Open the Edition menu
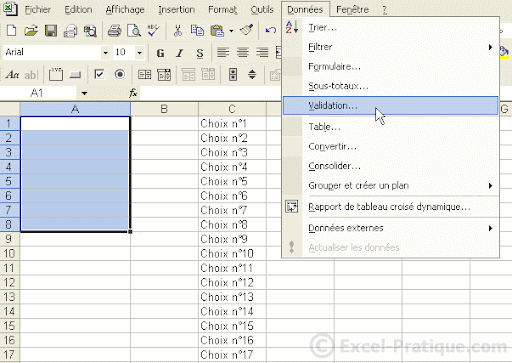 click(x=78, y=10)
